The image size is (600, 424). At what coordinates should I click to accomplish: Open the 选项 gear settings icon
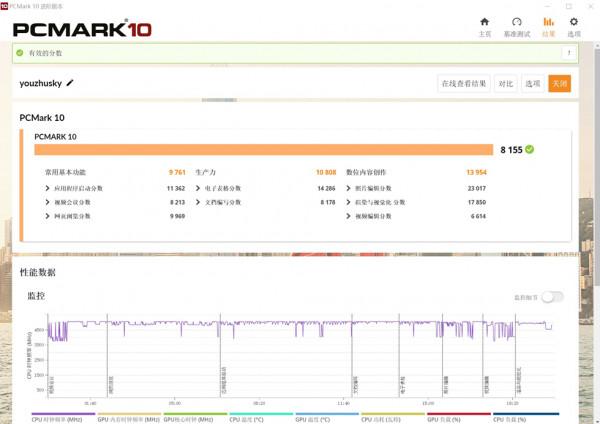tap(574, 22)
